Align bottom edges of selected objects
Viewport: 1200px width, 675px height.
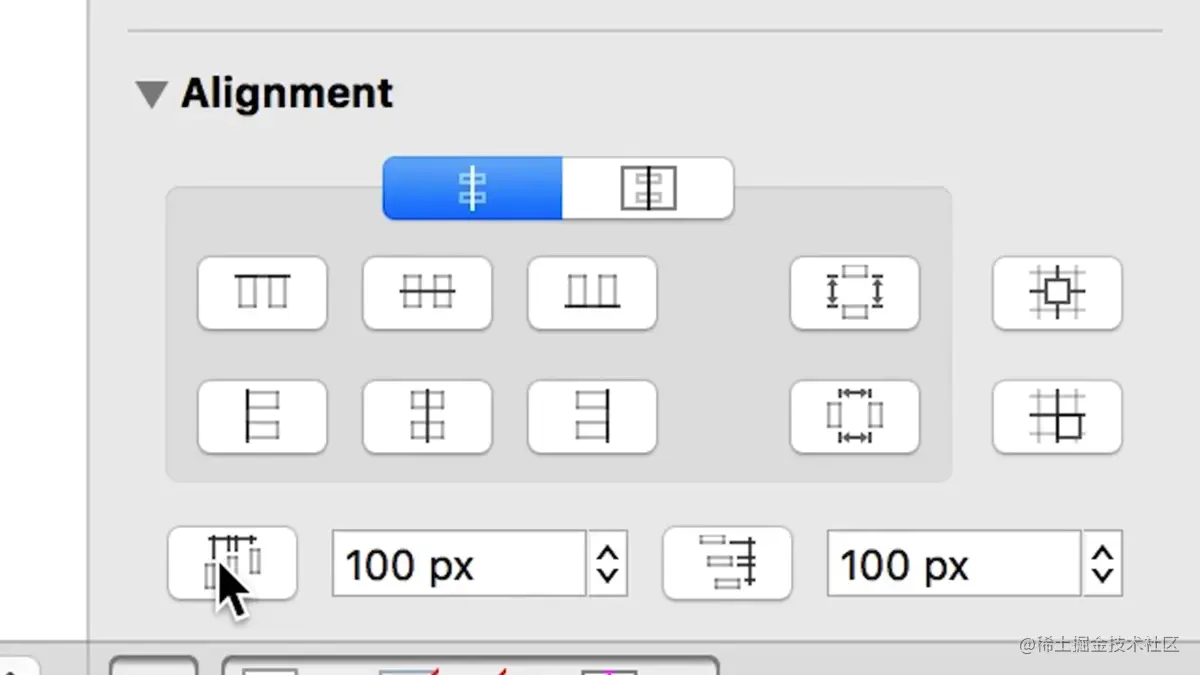(x=592, y=293)
